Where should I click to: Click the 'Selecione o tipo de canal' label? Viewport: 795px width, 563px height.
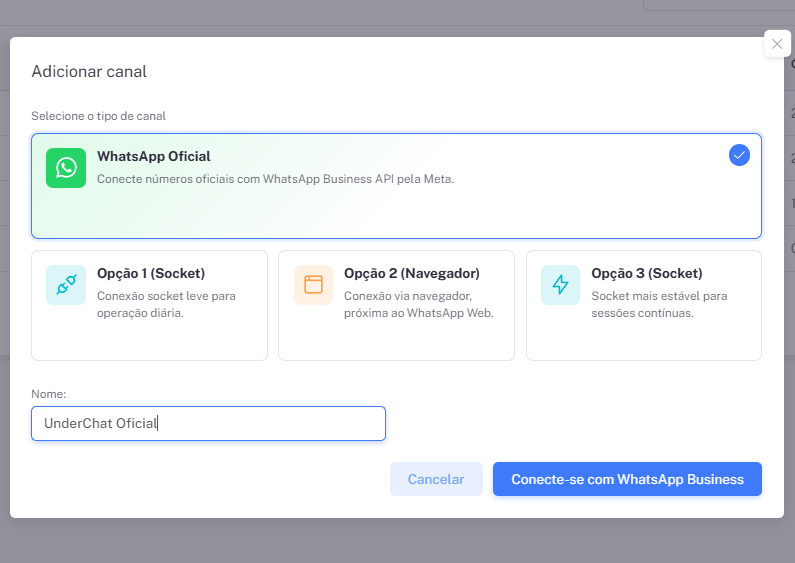98,116
